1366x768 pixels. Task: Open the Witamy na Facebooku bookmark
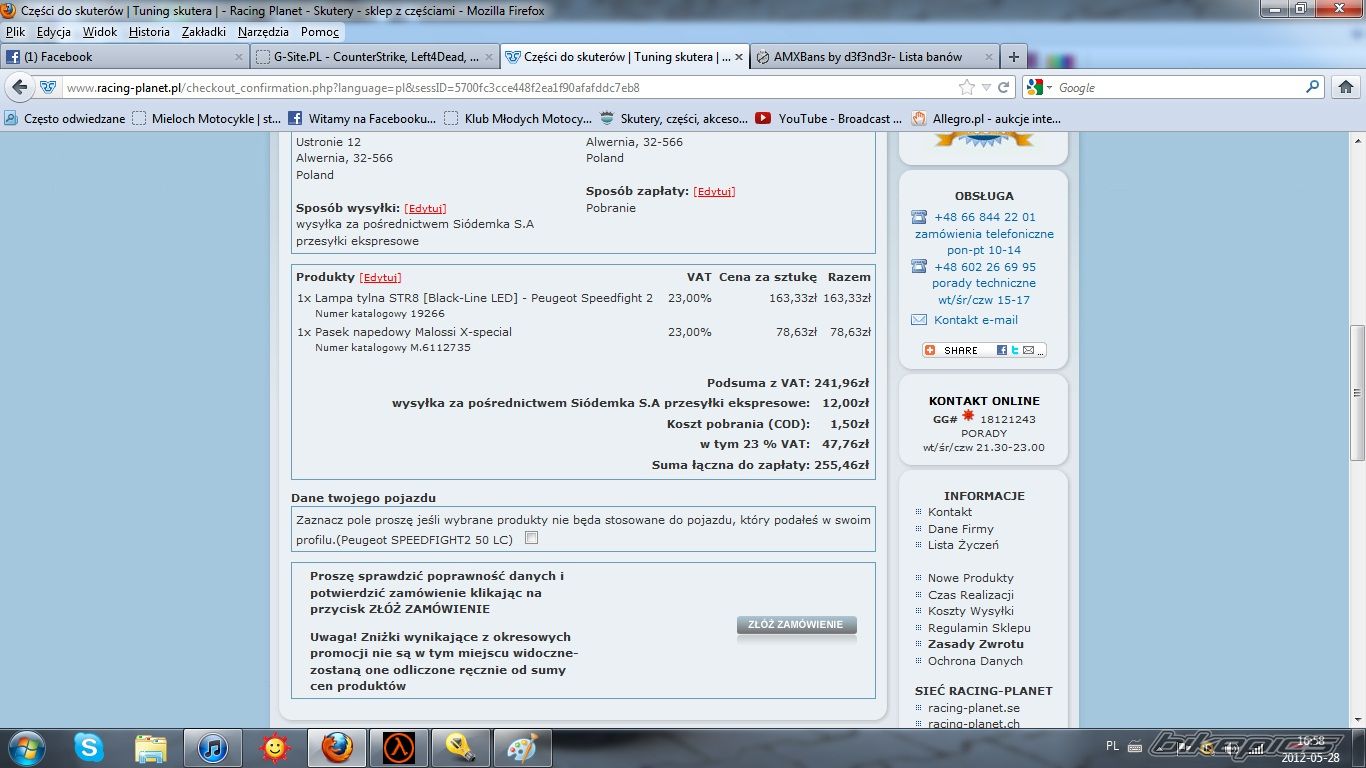pyautogui.click(x=362, y=118)
